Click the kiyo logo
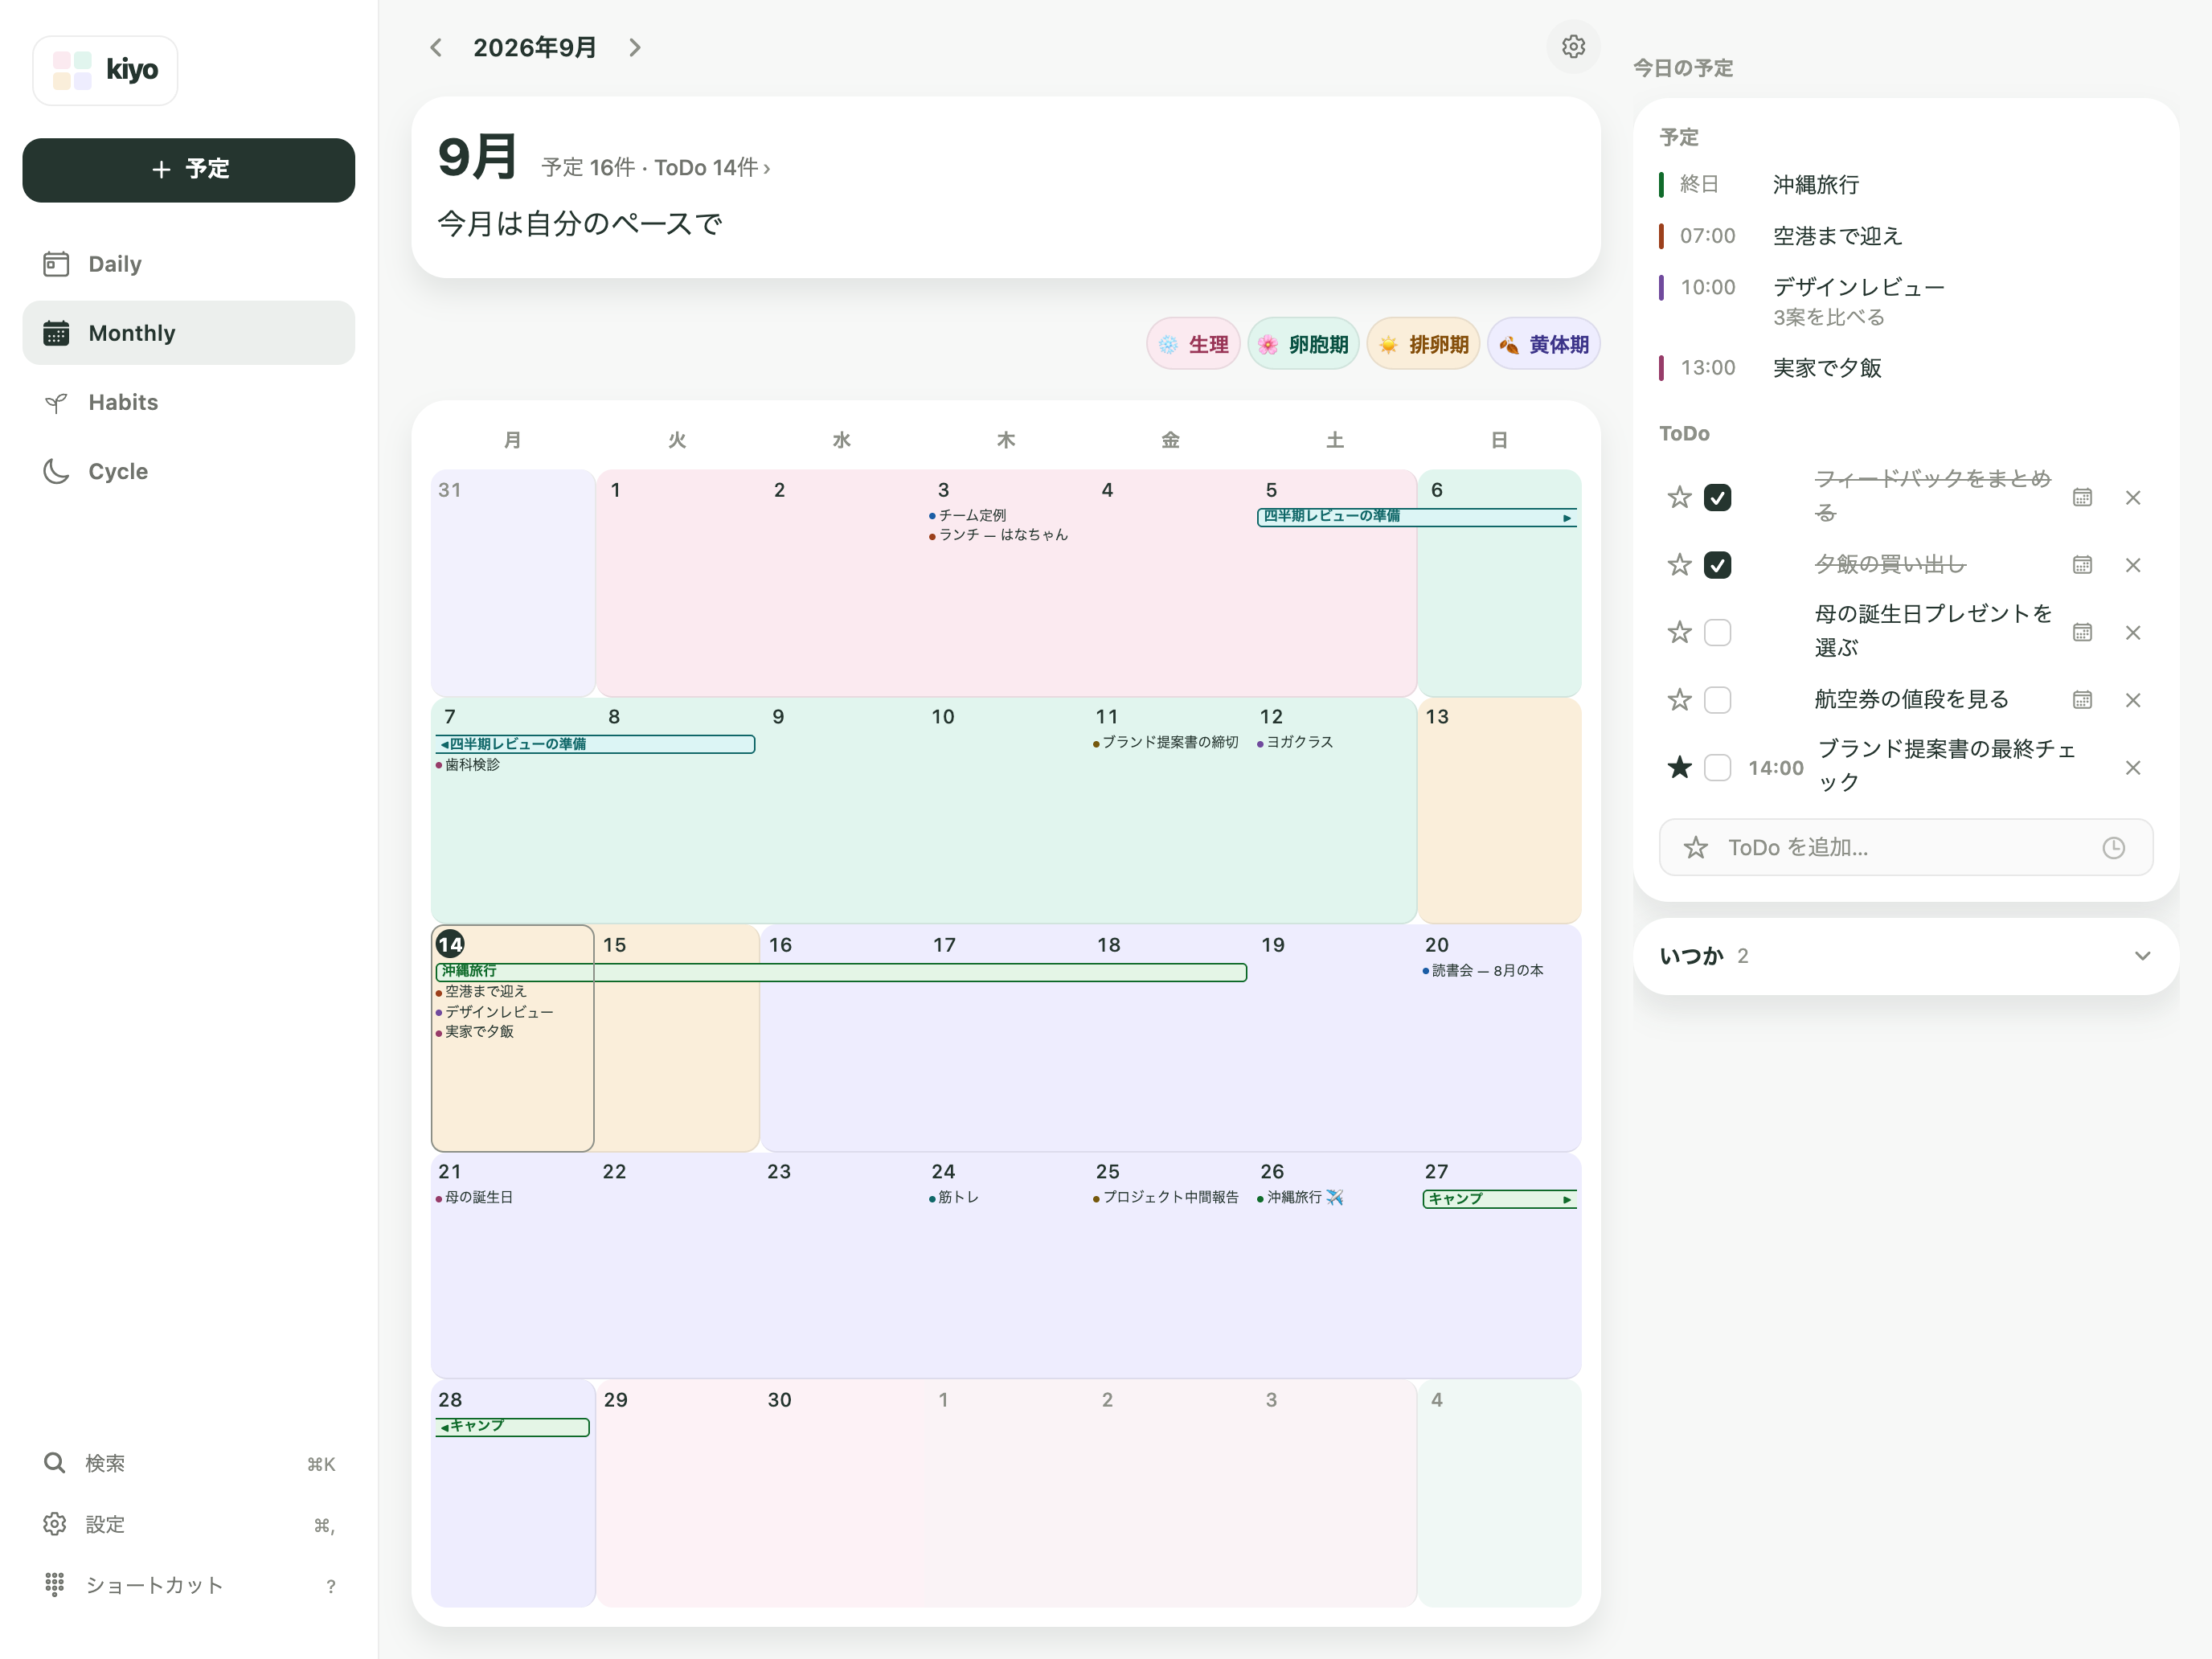 click(106, 70)
